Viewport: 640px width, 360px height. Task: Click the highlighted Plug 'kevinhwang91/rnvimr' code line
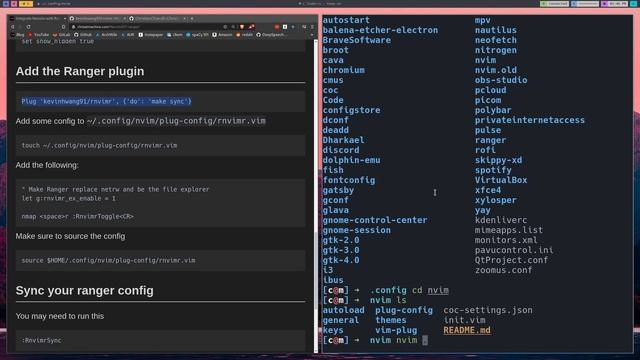tap(107, 101)
